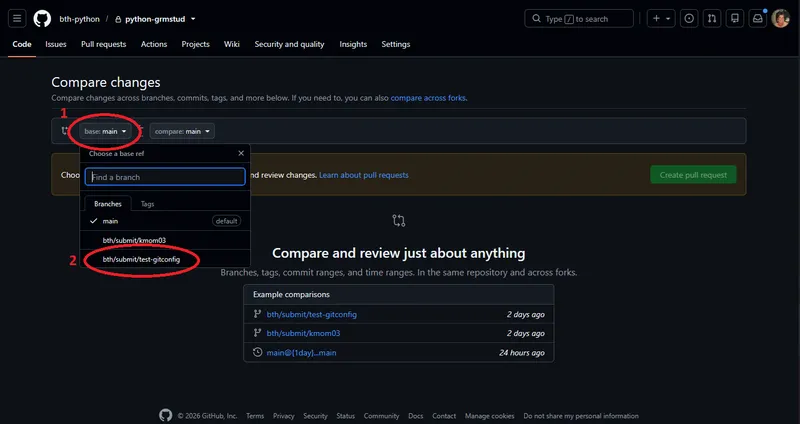
Task: Select the main branch in the list
Action: [165, 221]
